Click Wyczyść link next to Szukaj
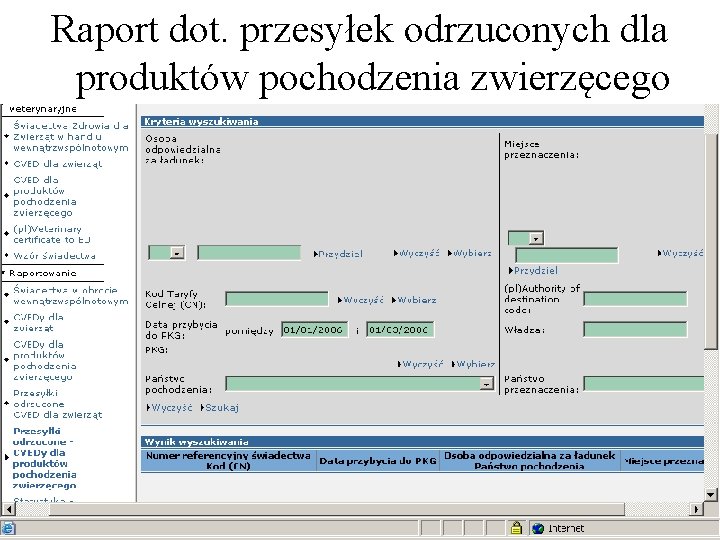Image resolution: width=720 pixels, height=540 pixels. pos(169,407)
